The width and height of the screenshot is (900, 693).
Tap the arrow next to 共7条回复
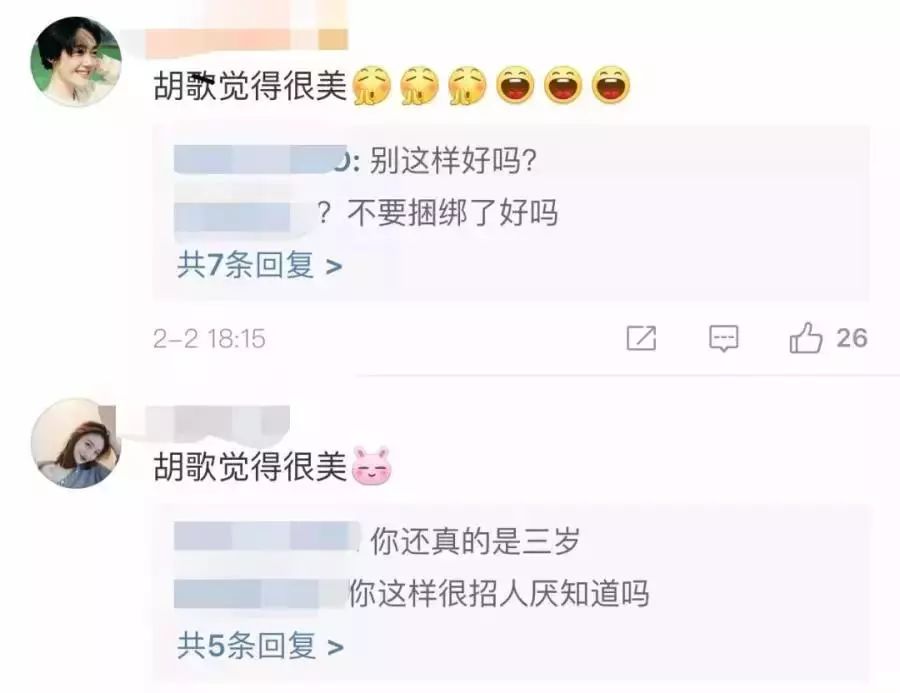click(x=334, y=266)
